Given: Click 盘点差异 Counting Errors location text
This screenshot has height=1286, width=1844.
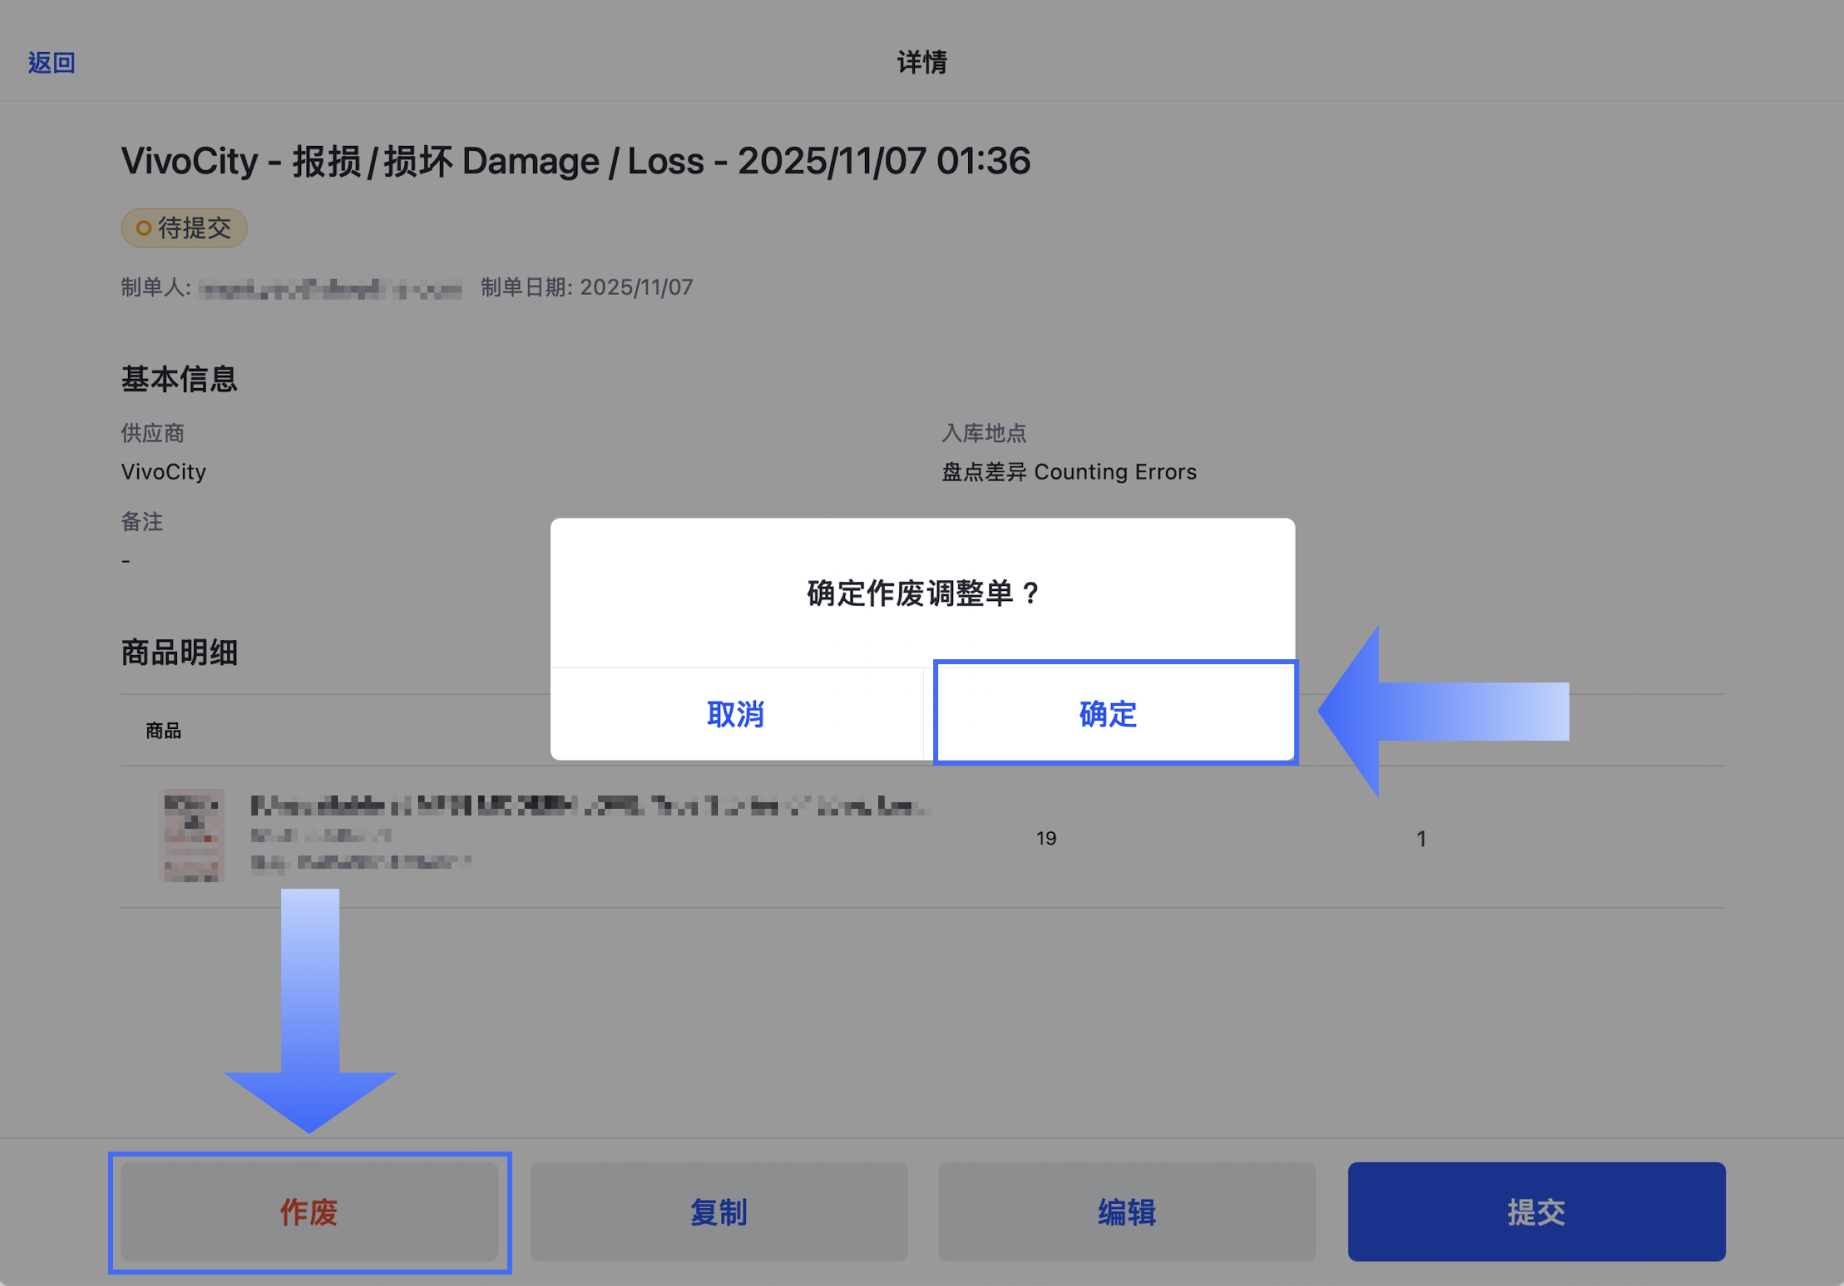Looking at the screenshot, I should coord(1067,471).
